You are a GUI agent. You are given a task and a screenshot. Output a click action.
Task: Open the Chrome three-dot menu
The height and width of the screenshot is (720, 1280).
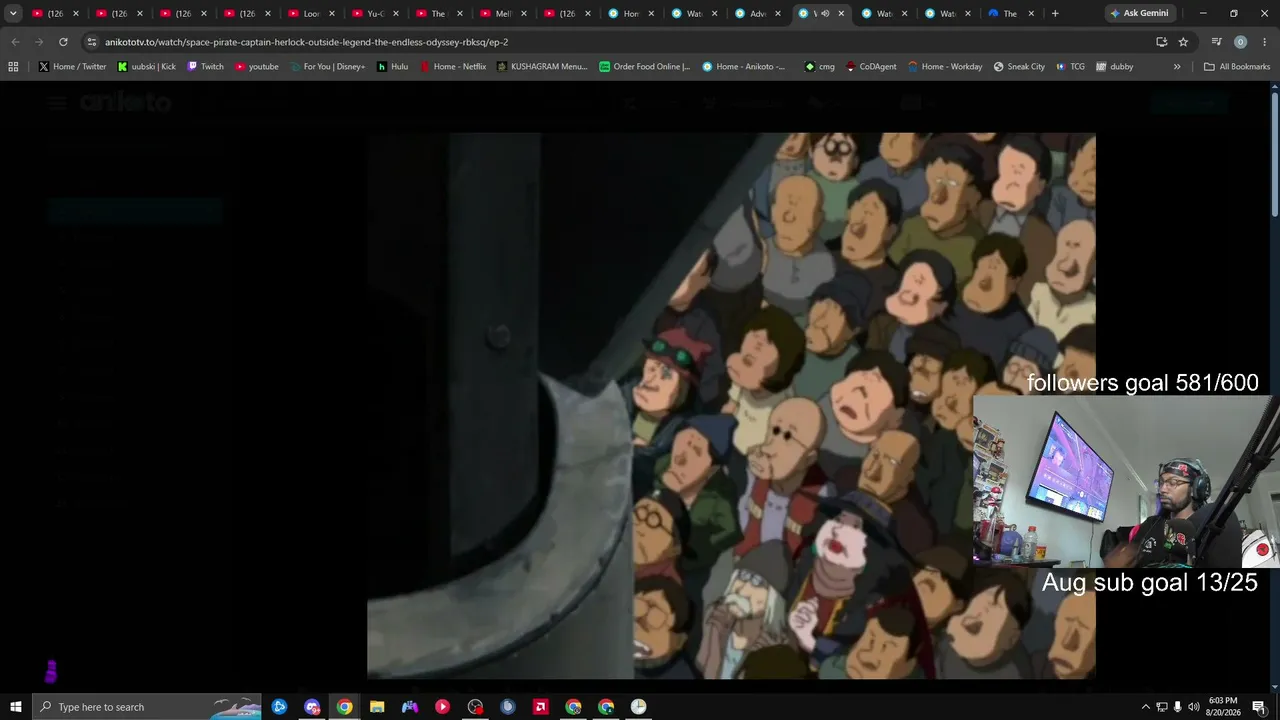pos(1264,42)
